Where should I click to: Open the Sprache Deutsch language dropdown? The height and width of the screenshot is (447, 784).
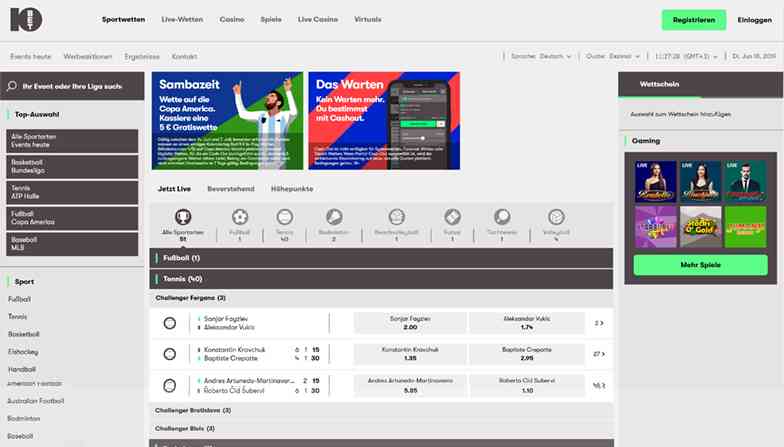point(540,56)
